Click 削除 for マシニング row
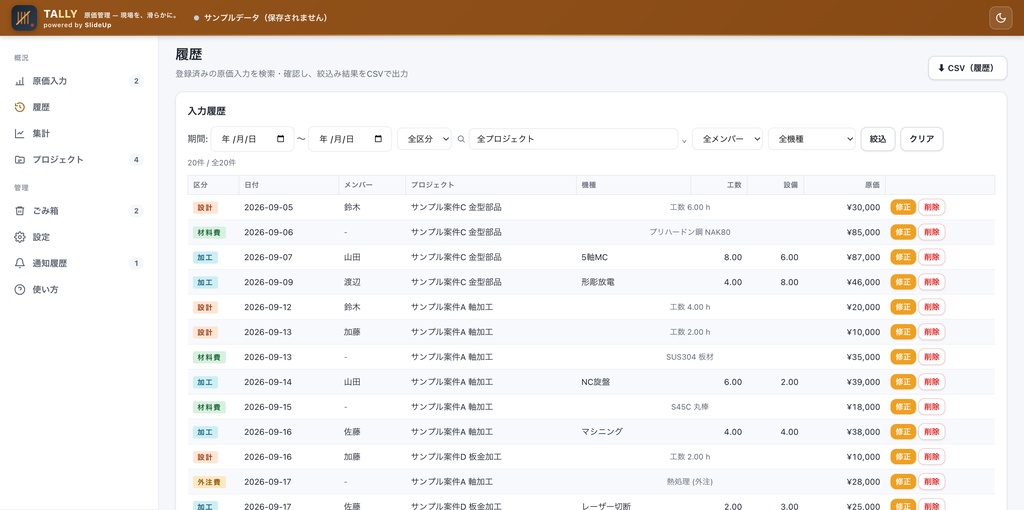 click(x=931, y=432)
